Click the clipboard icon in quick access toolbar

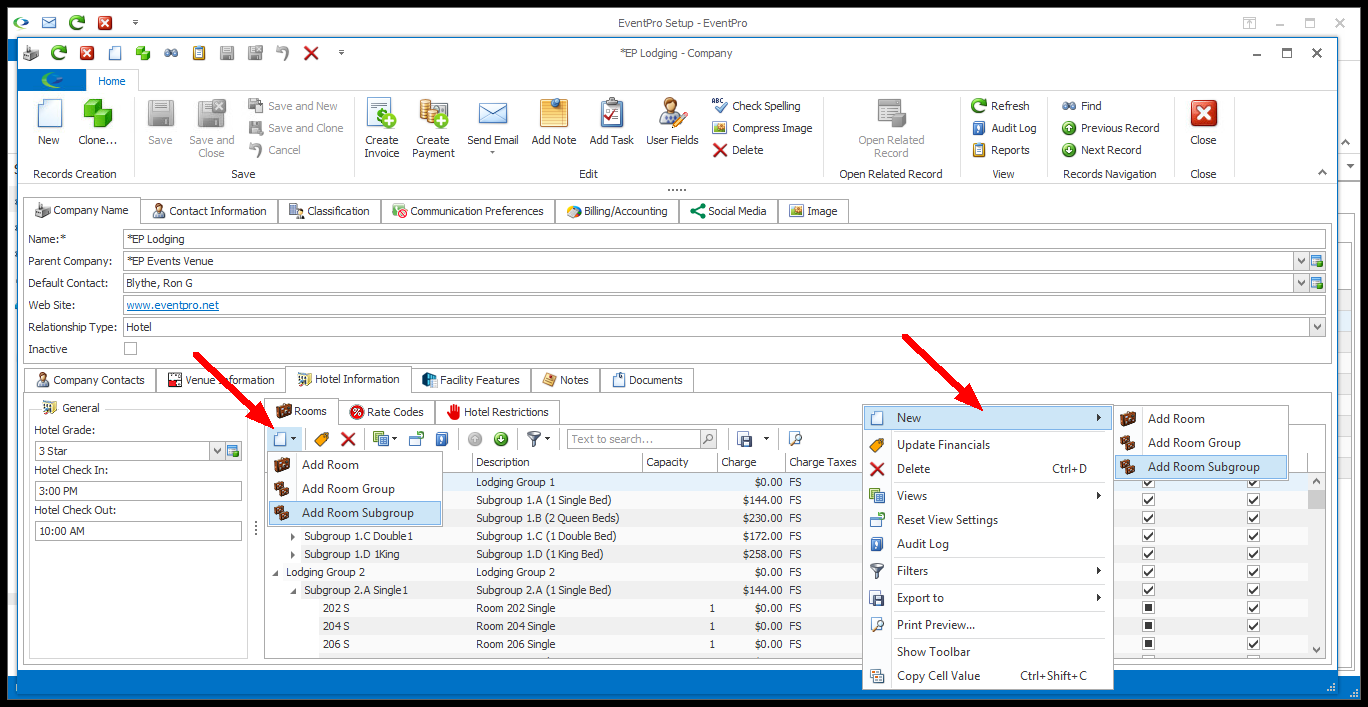199,53
